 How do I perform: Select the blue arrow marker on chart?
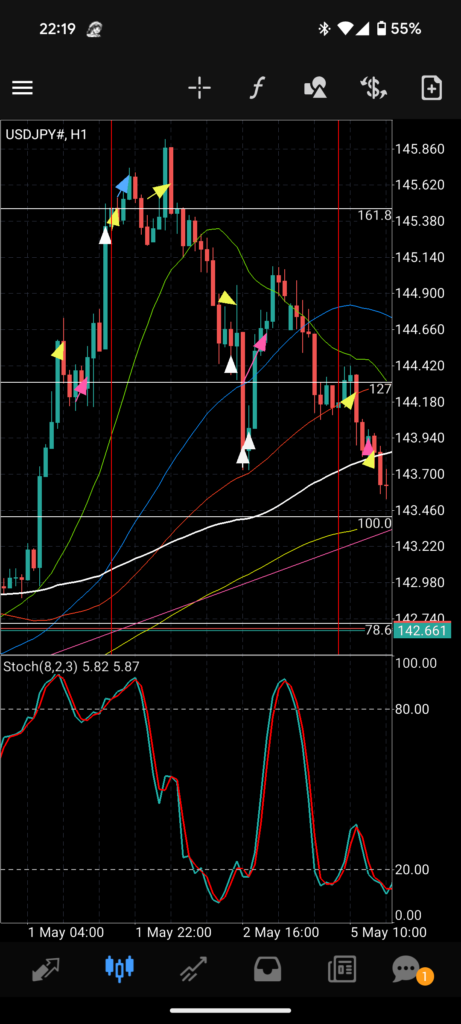[123, 185]
